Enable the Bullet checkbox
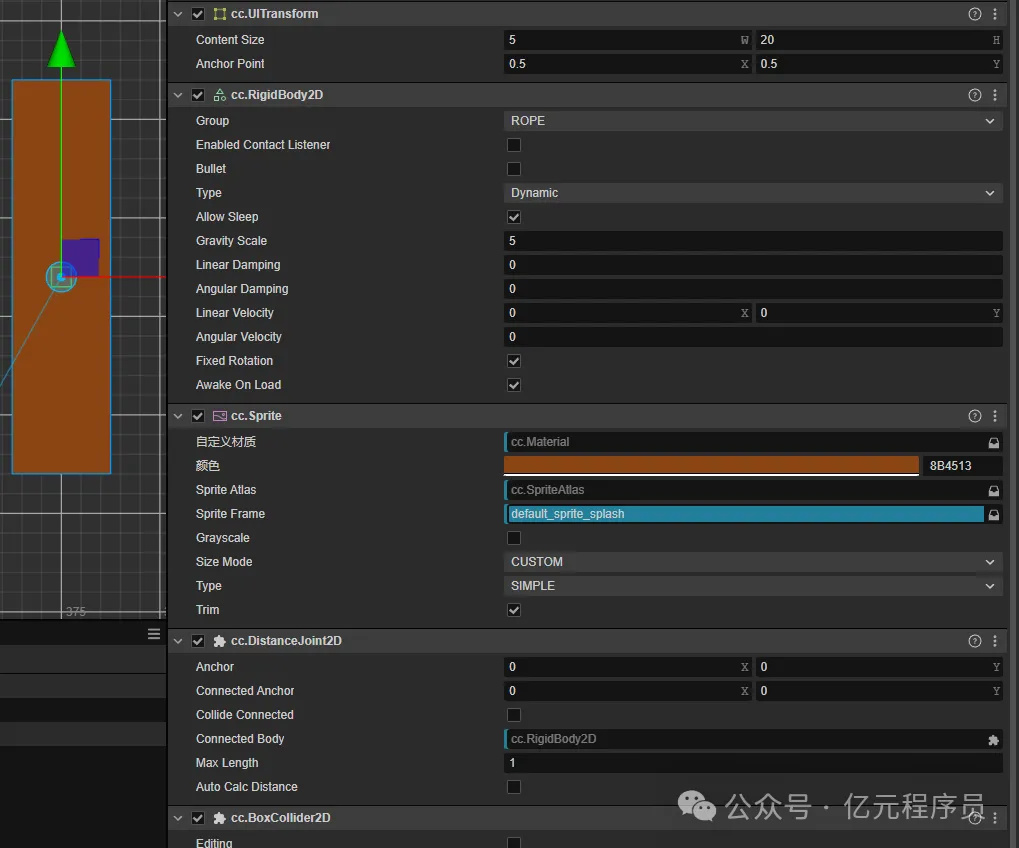The width and height of the screenshot is (1019, 848). (514, 169)
